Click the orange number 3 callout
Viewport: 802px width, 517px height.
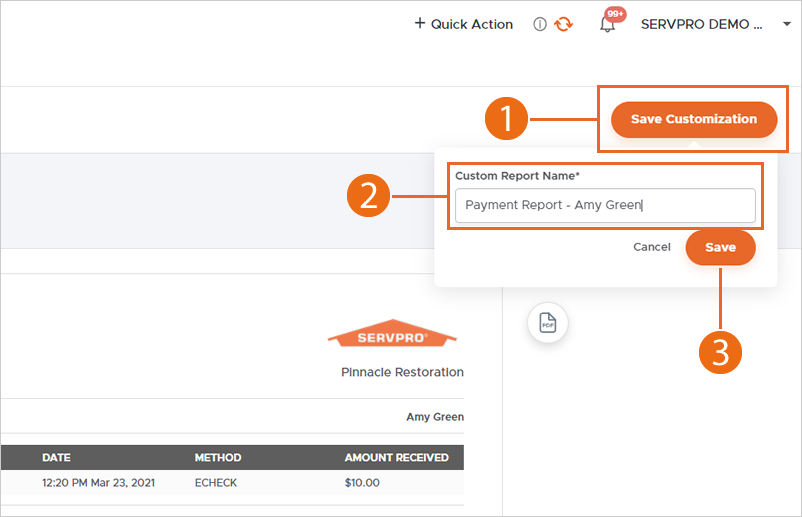click(720, 351)
